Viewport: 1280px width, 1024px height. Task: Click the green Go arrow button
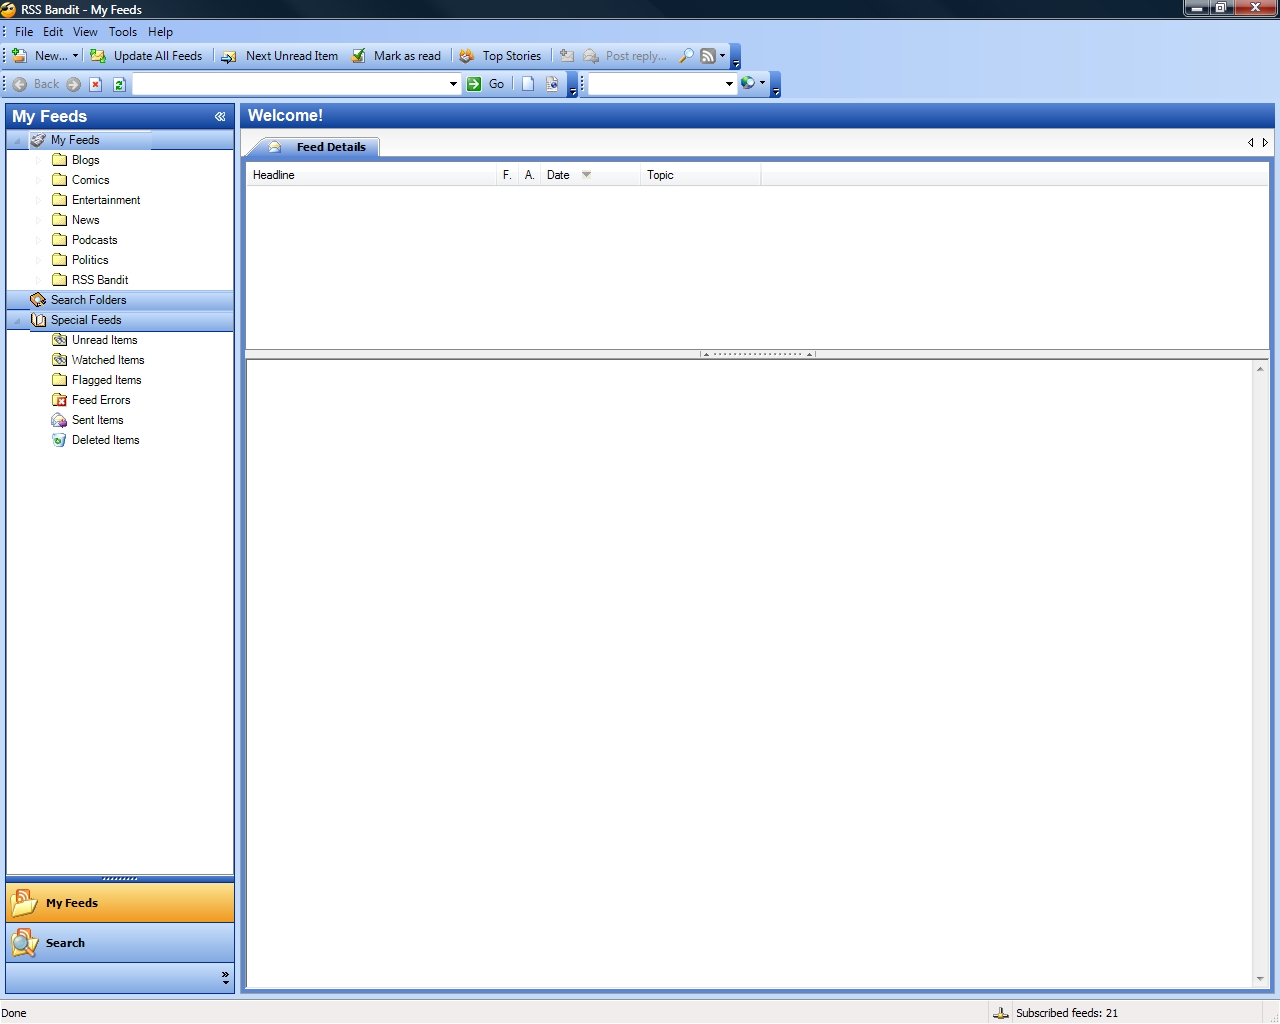click(474, 84)
